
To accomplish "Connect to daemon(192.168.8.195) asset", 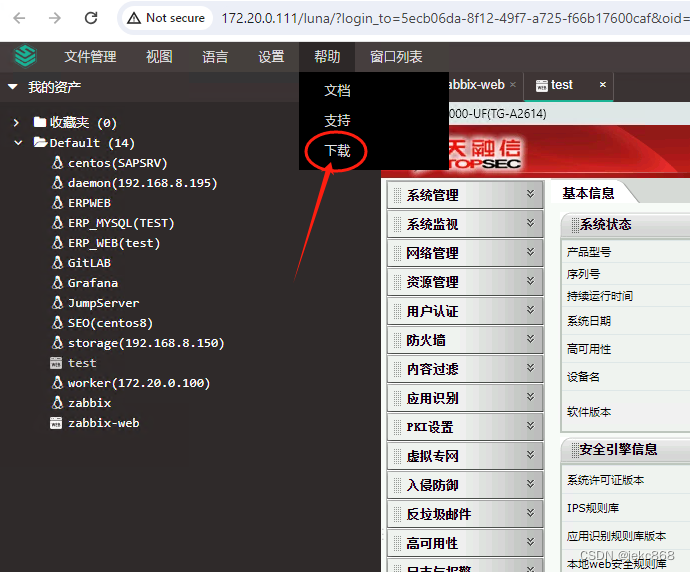I will pos(143,183).
